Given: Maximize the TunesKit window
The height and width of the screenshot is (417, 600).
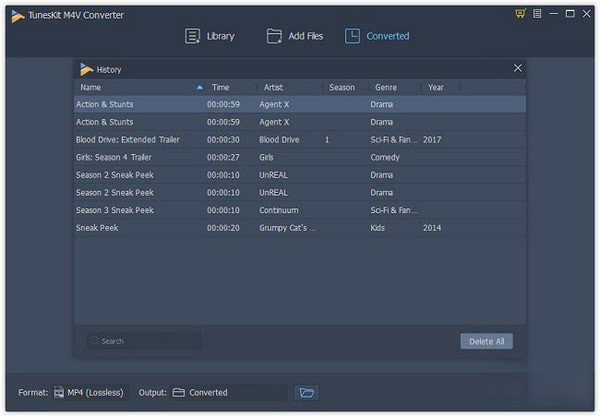Looking at the screenshot, I should [x=570, y=14].
